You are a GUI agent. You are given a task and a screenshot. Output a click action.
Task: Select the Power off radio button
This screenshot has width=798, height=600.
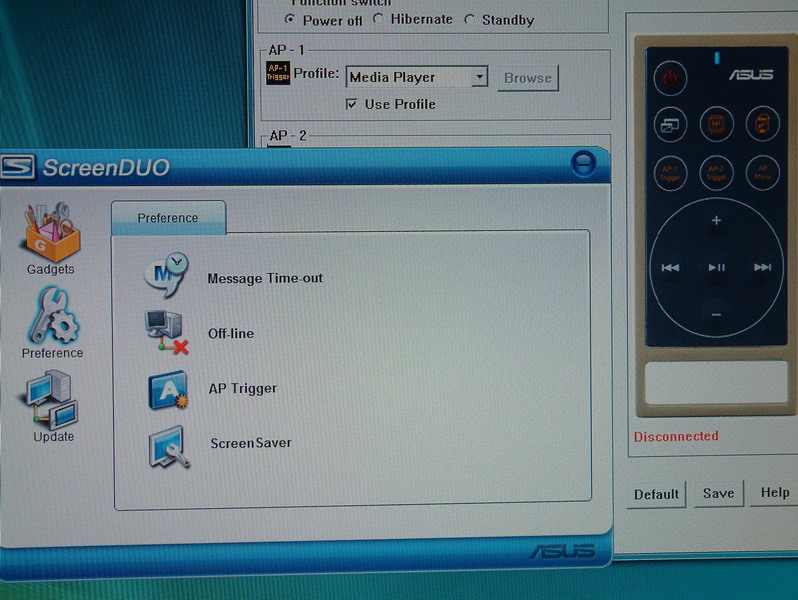[x=290, y=19]
